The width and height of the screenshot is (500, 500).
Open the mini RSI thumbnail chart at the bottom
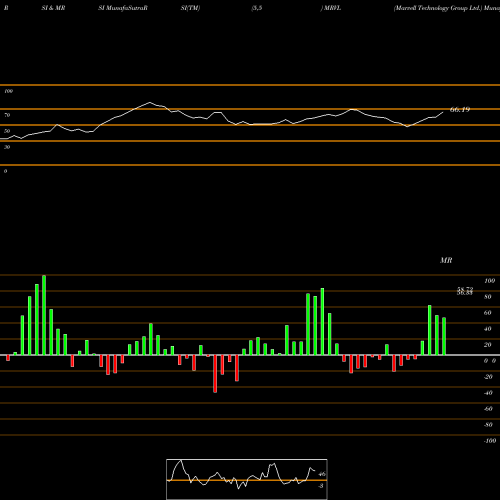pos(247,479)
